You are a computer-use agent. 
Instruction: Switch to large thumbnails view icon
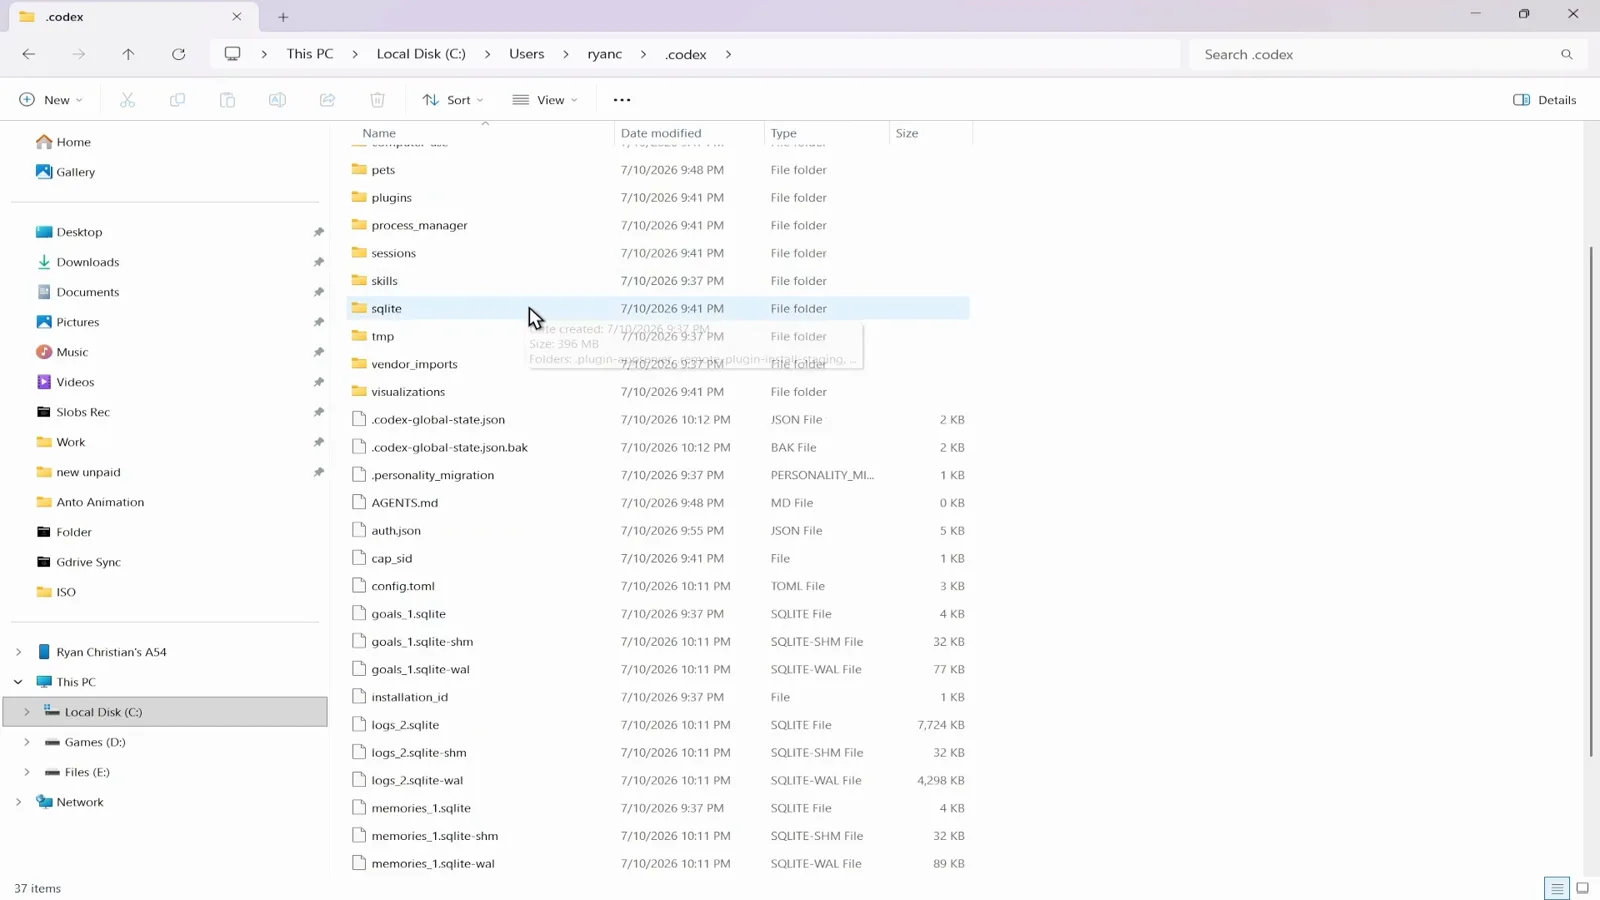(x=1583, y=888)
